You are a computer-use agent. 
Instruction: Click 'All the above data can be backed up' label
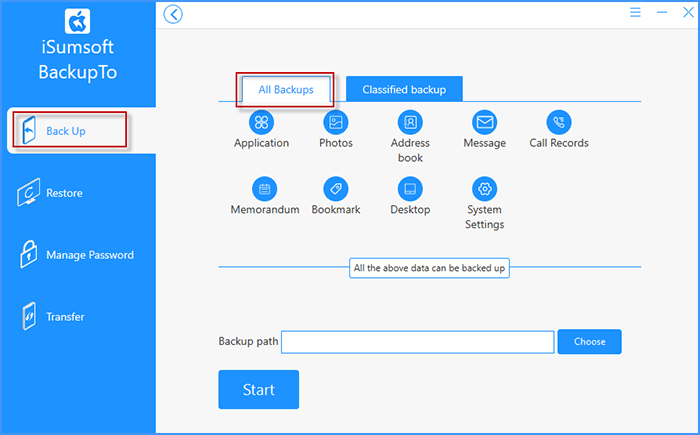(x=429, y=268)
